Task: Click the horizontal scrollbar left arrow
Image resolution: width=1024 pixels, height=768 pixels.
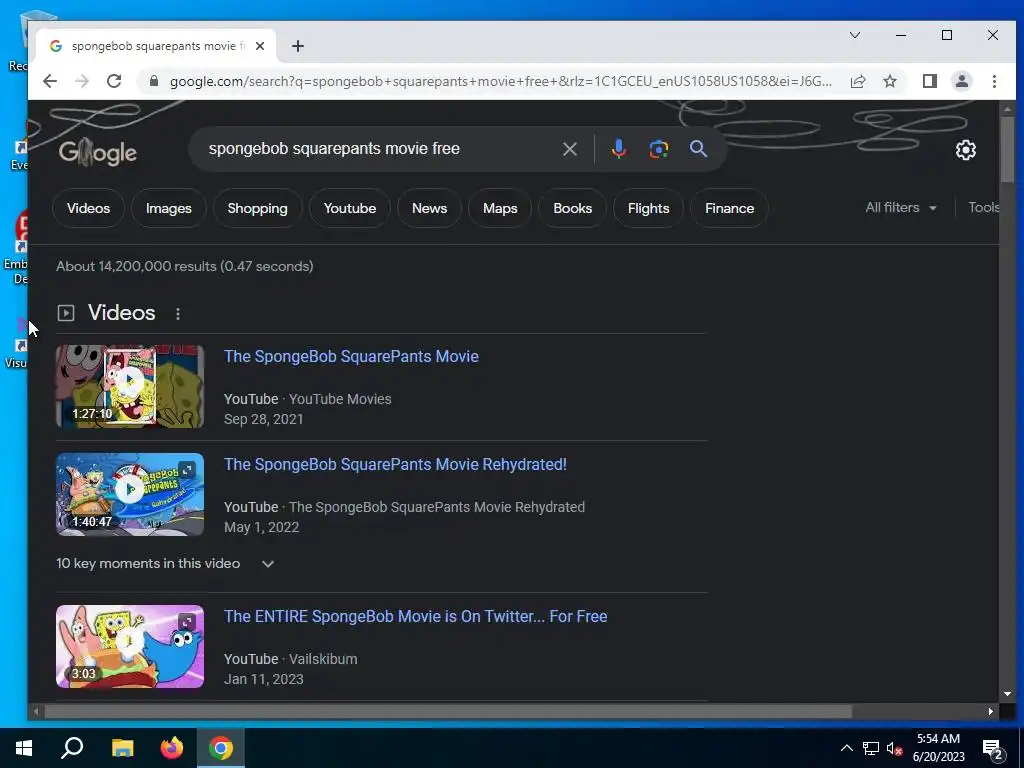Action: pyautogui.click(x=37, y=711)
